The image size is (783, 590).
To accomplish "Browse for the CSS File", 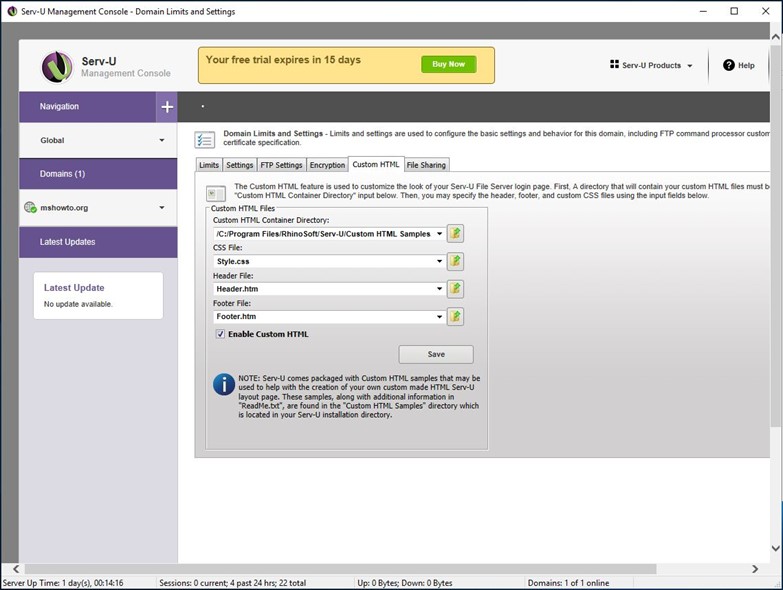I will click(x=455, y=261).
